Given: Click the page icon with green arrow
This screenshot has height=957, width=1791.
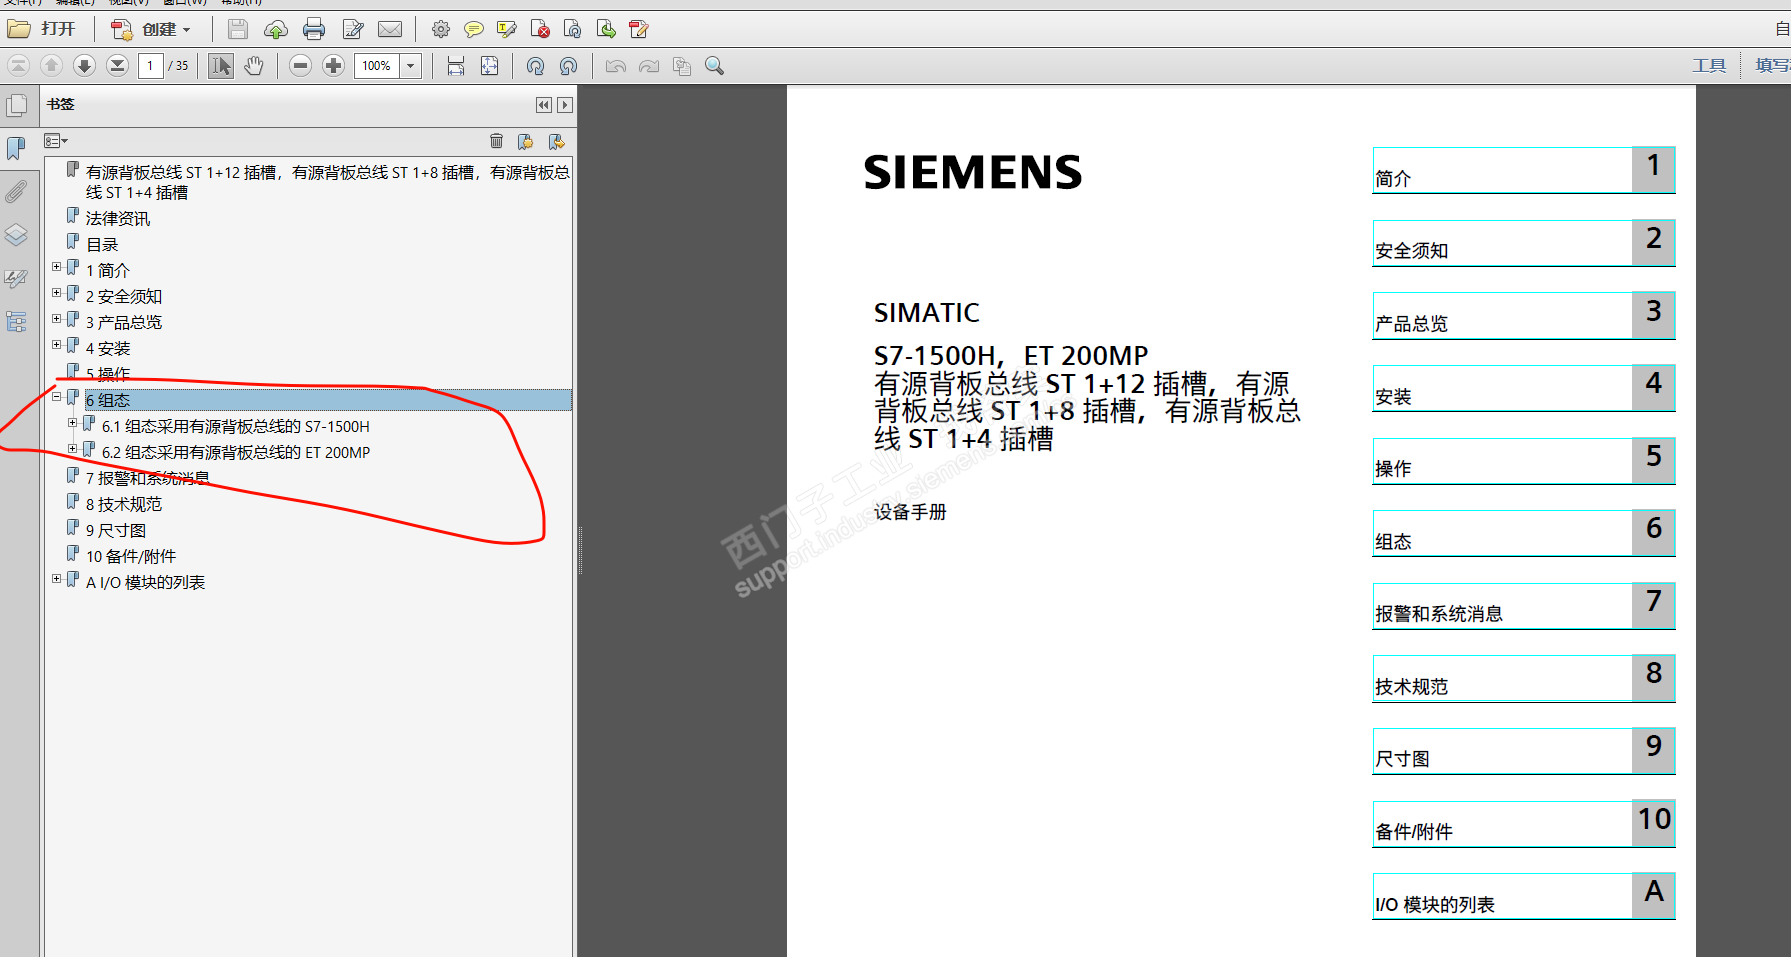Looking at the screenshot, I should (x=606, y=29).
